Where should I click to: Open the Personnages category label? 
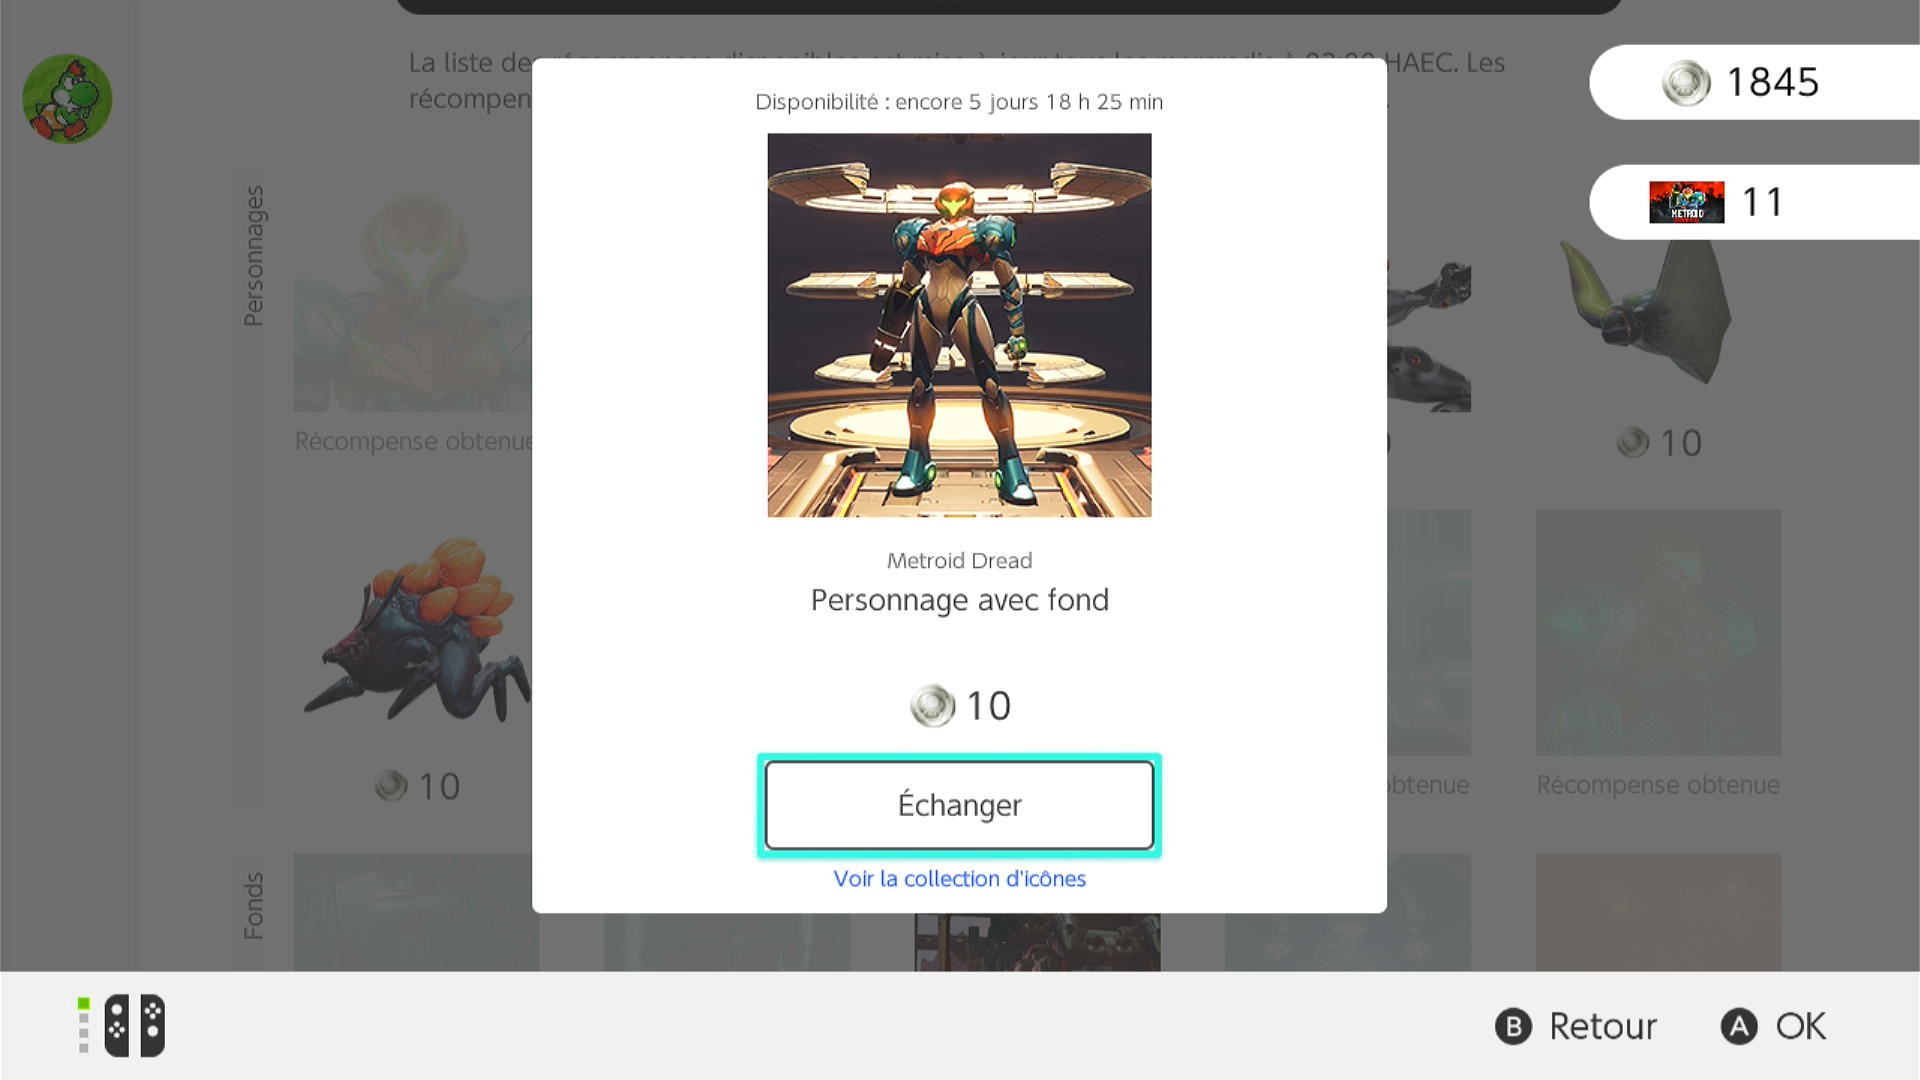253,255
